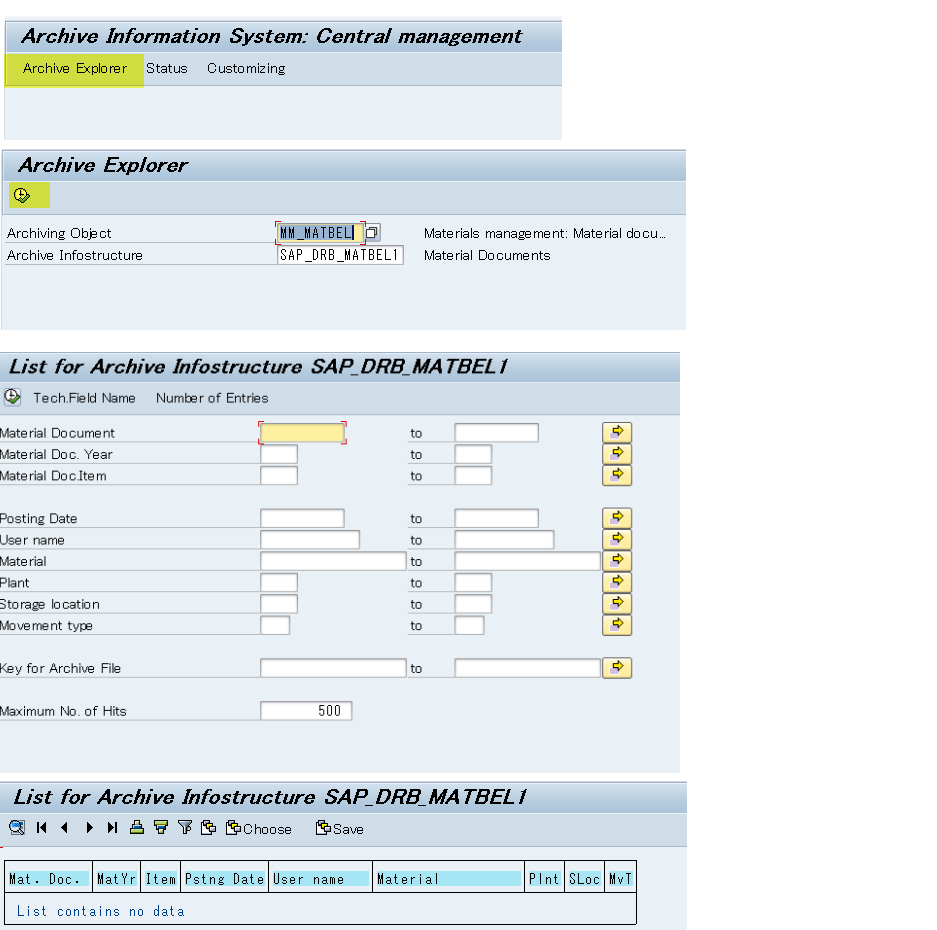Select the MvT column header
The image size is (937, 930).
(620, 879)
